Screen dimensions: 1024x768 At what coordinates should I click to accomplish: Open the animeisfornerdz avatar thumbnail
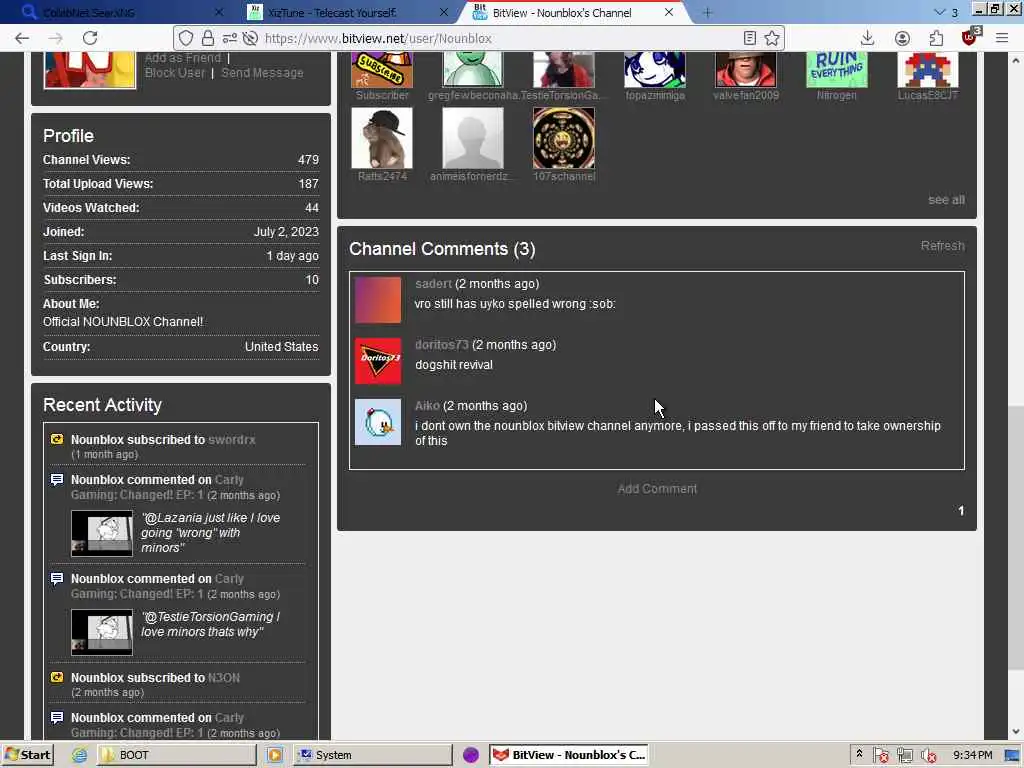(473, 138)
